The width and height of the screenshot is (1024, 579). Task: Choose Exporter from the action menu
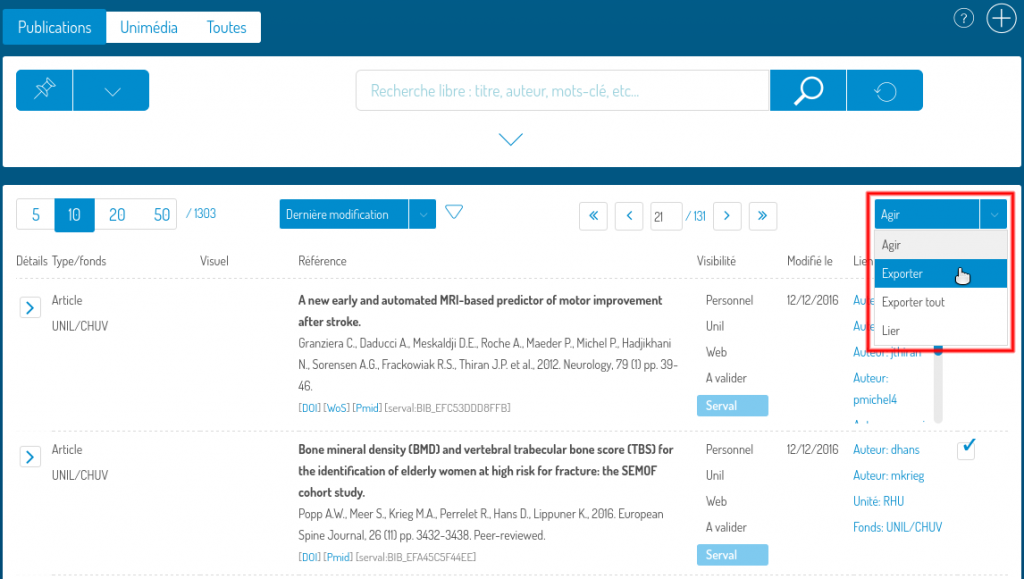(x=940, y=274)
